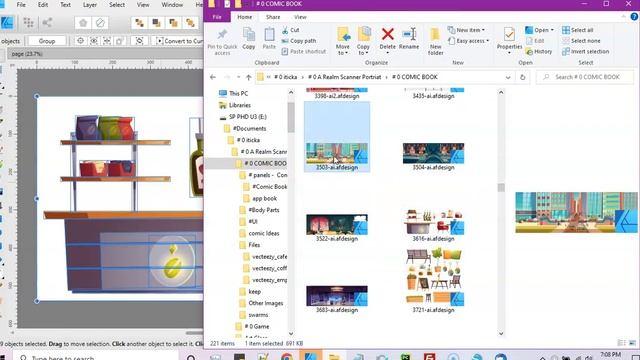Select #Documents folder in tree
Viewport: 640px width, 360px height.
coord(249,129)
